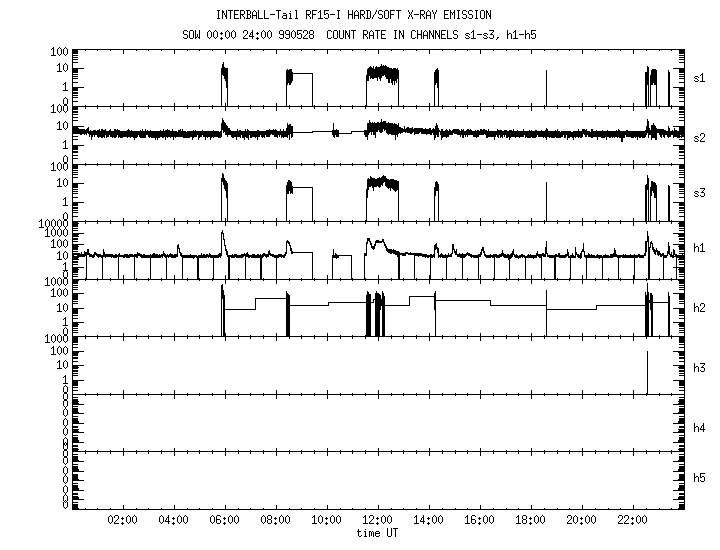
Task: Select the h1 channel label
Action: [x=700, y=250]
